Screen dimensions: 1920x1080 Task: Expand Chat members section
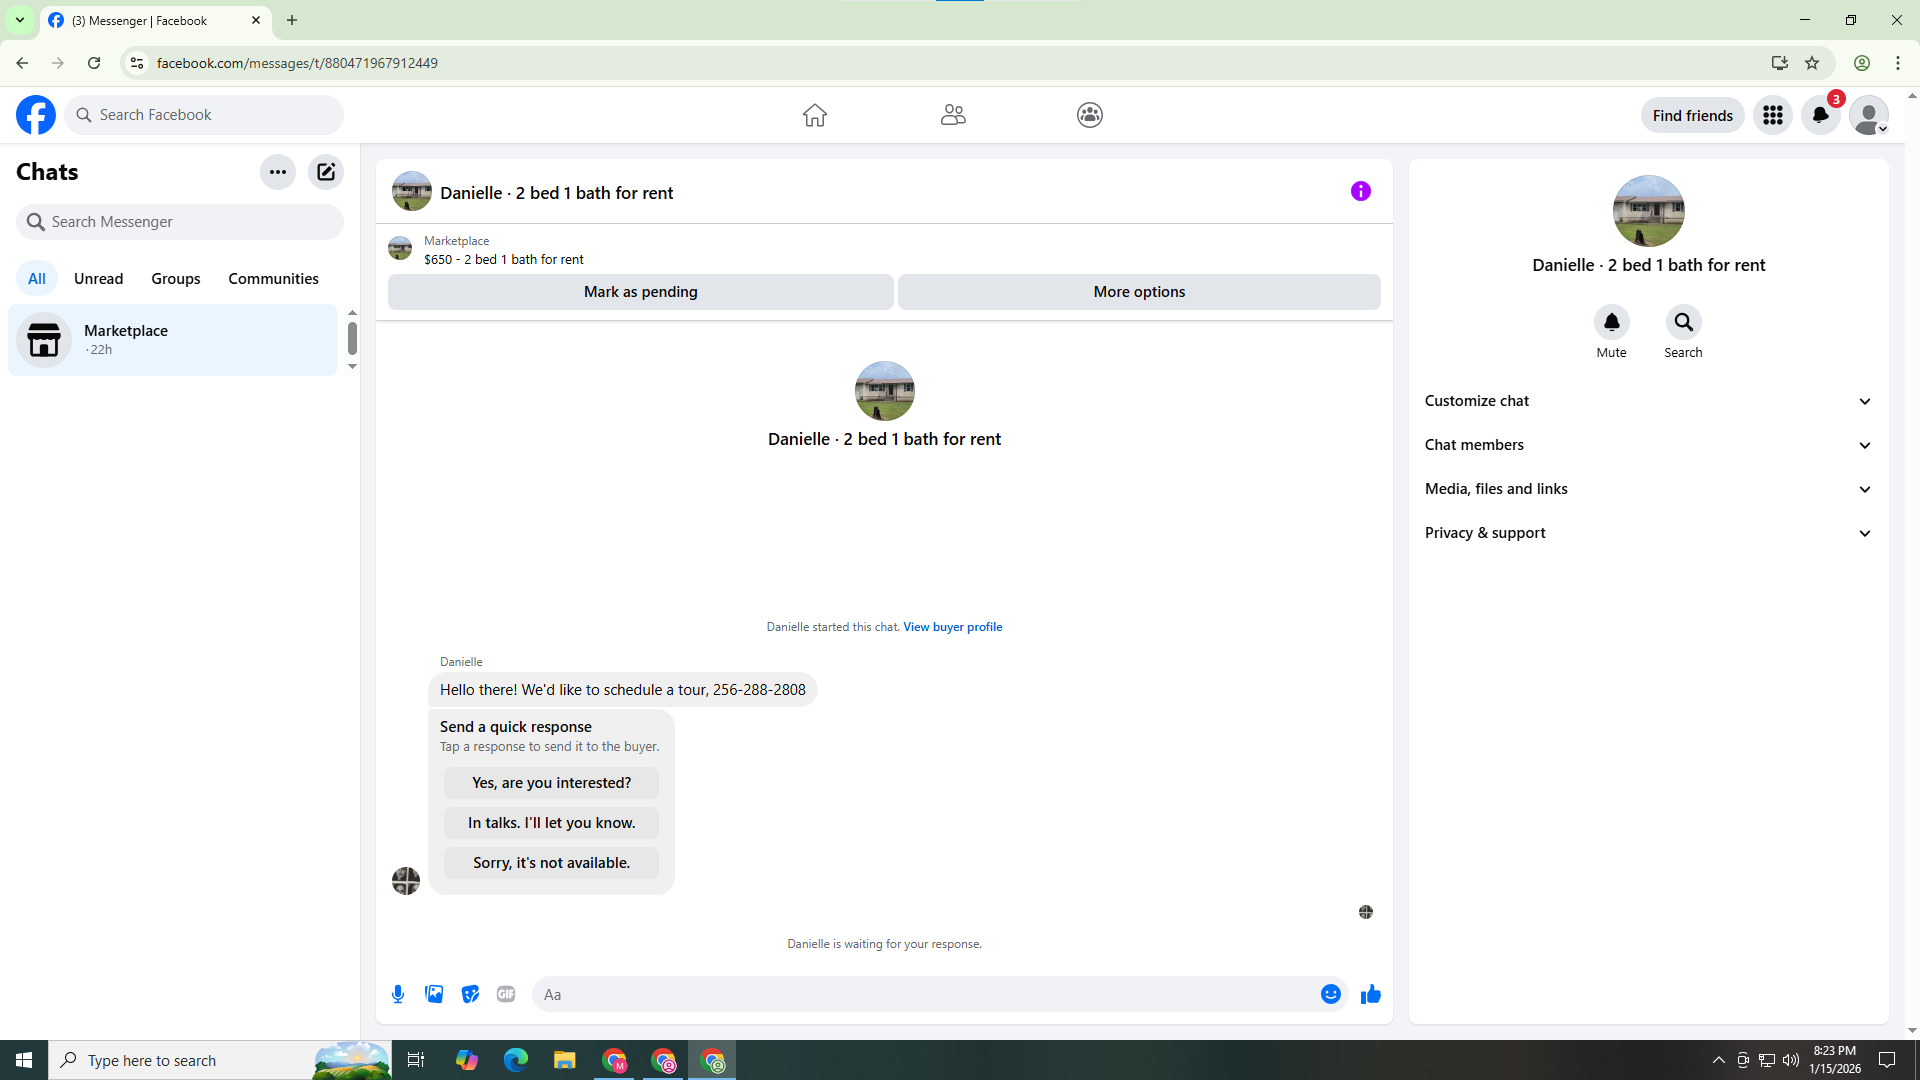point(1648,445)
